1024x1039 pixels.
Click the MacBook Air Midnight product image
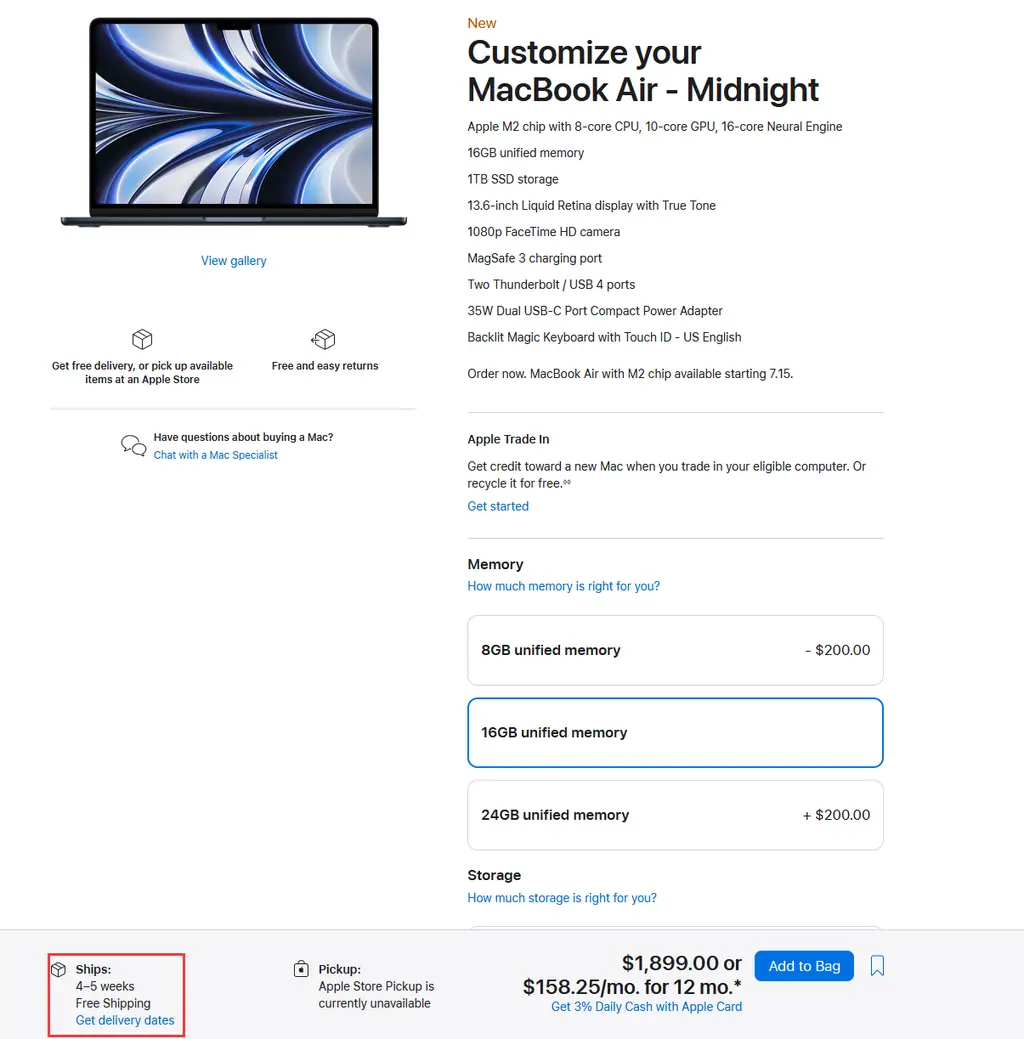coord(233,123)
